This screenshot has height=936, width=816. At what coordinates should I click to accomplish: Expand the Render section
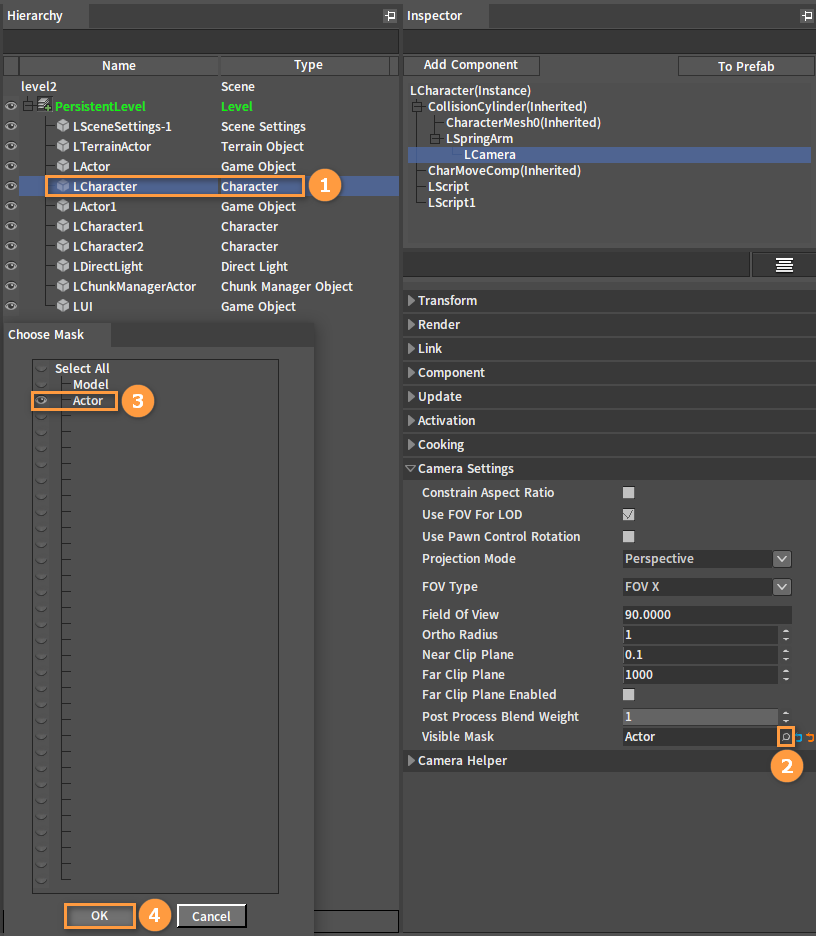point(411,325)
